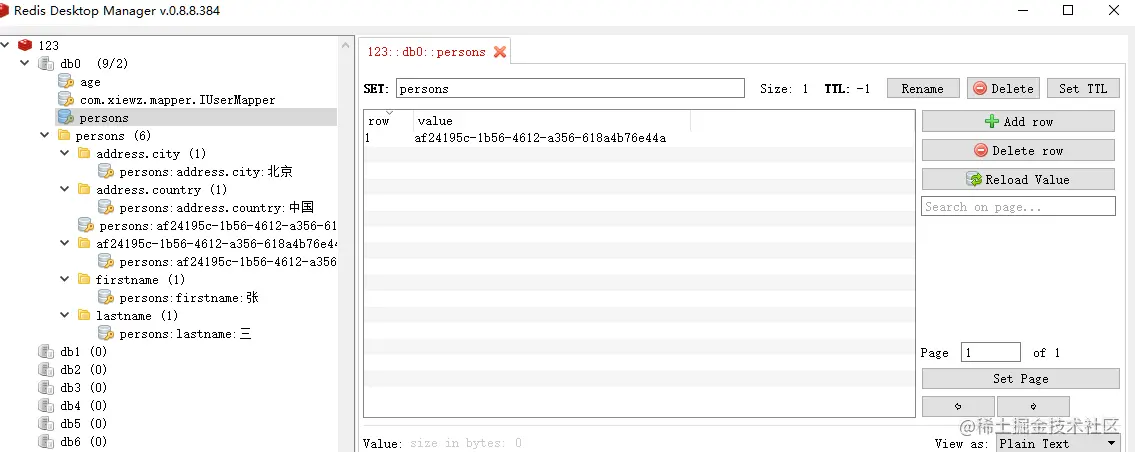Click the Delete row button
The height and width of the screenshot is (452, 1135).
coord(1018,151)
